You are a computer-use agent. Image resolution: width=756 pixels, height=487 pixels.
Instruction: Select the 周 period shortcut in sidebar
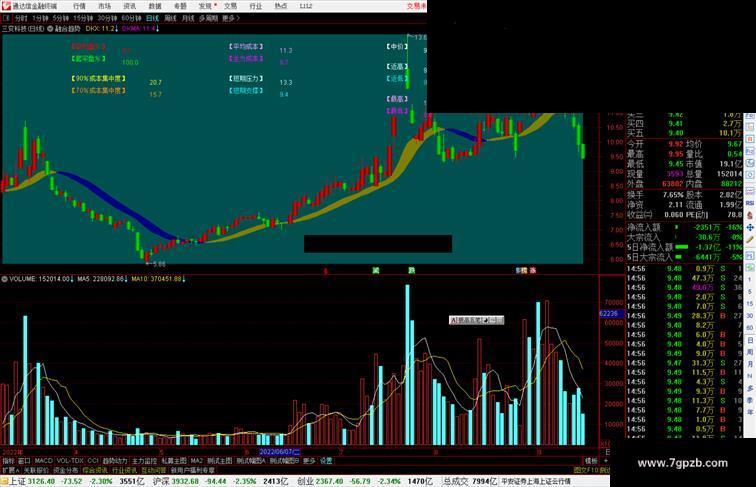coord(750,352)
